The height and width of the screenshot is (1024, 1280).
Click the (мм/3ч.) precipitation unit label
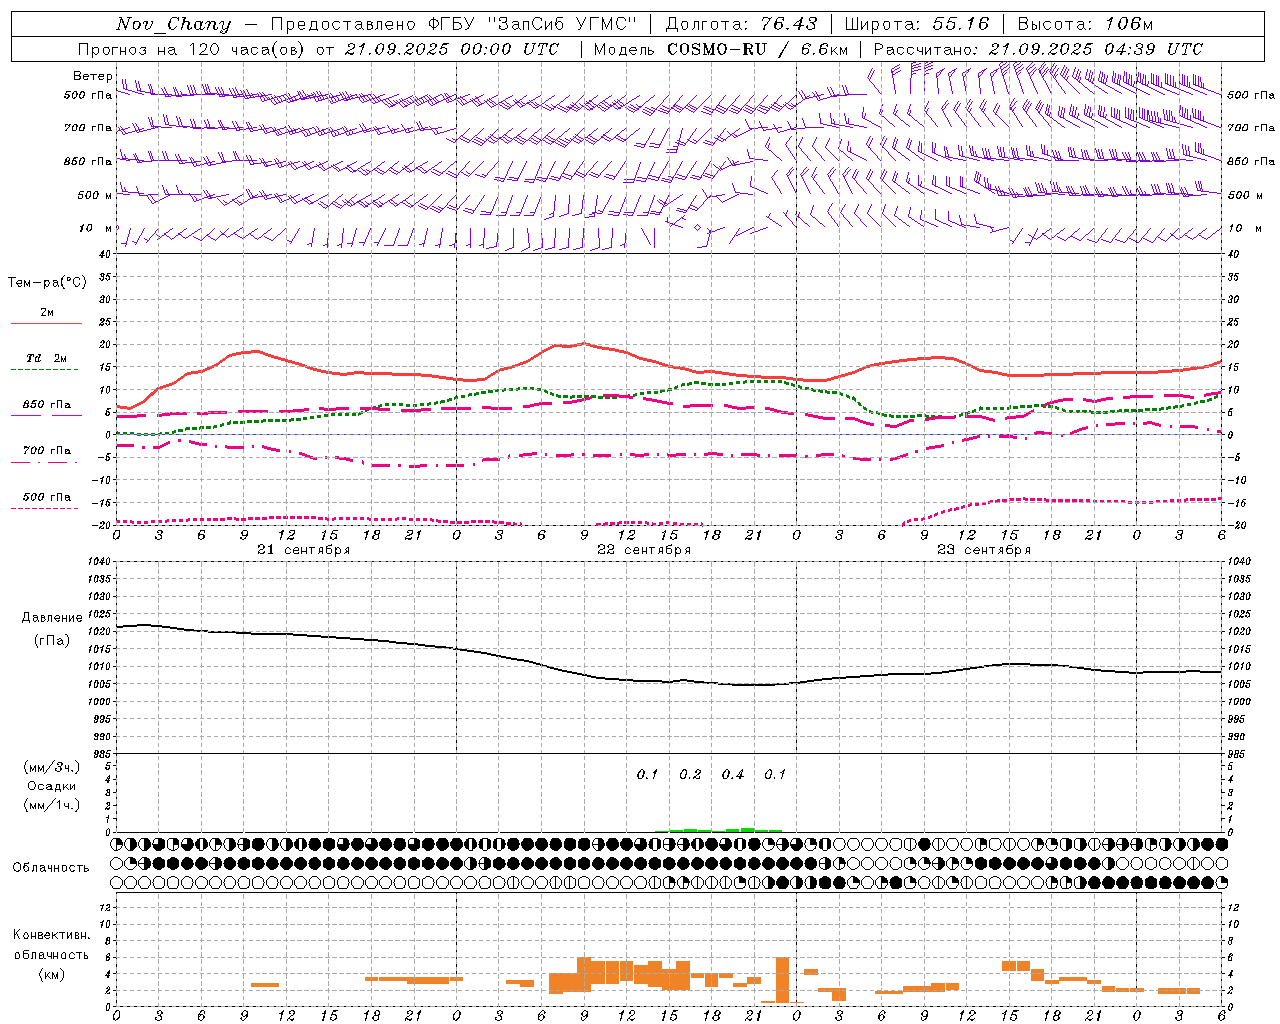click(x=52, y=767)
